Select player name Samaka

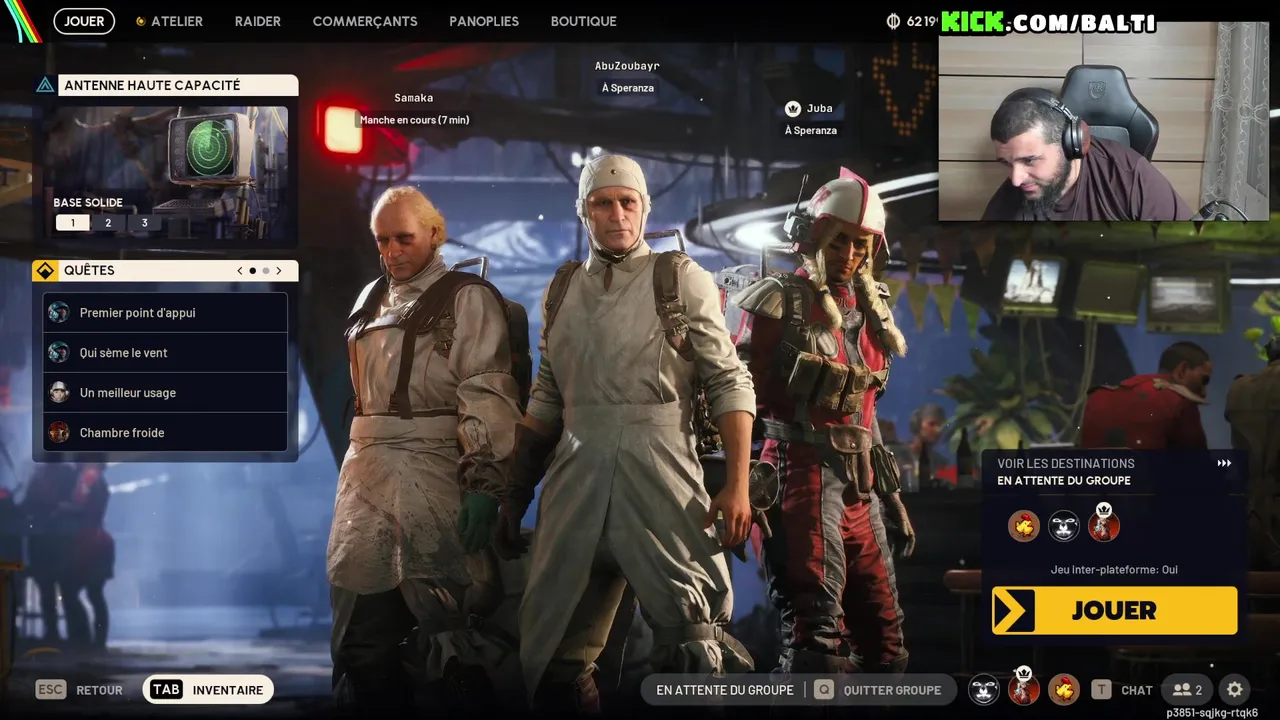click(x=413, y=98)
